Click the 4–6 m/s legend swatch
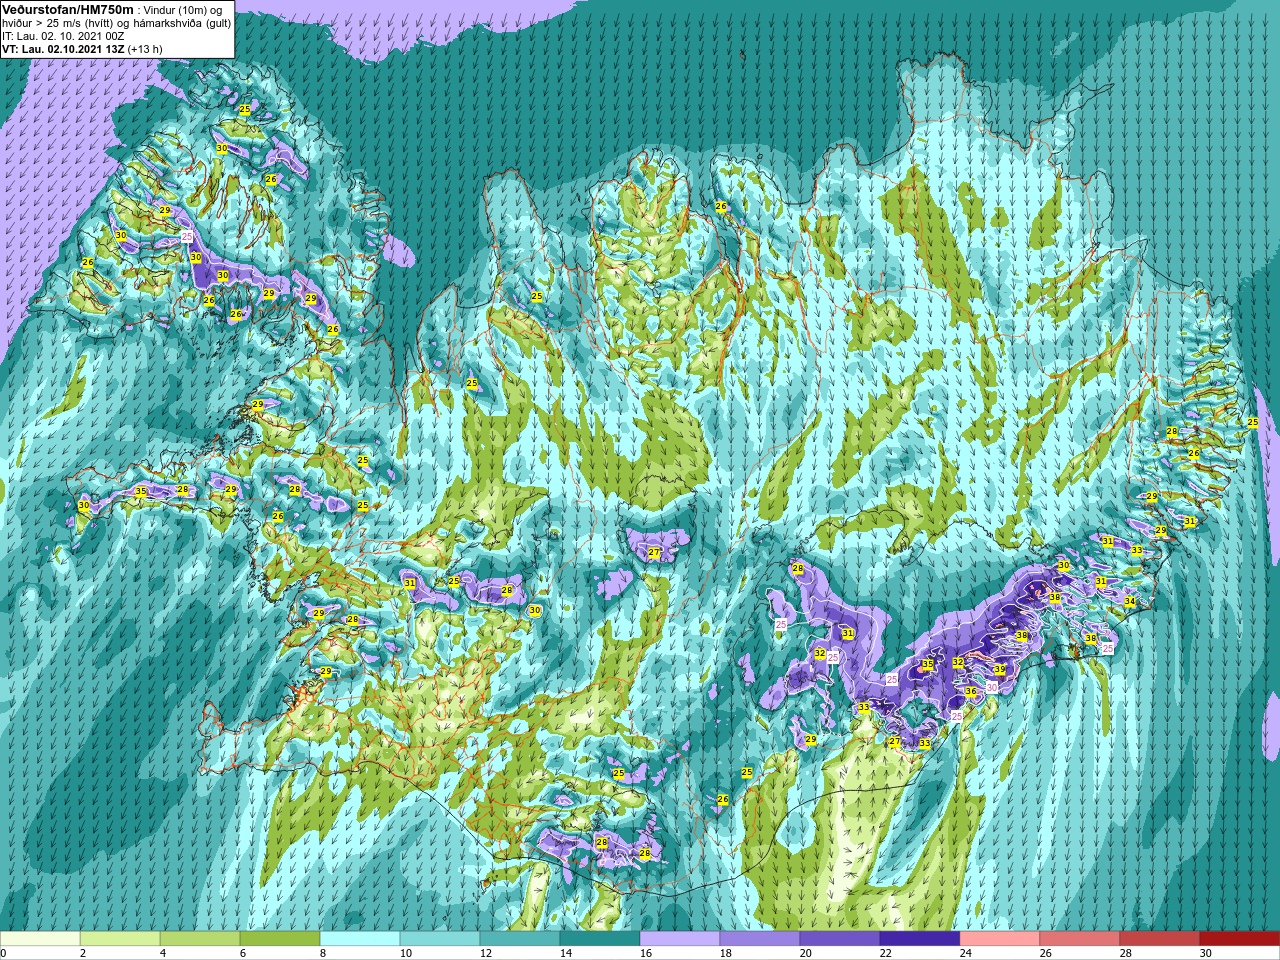 200,939
